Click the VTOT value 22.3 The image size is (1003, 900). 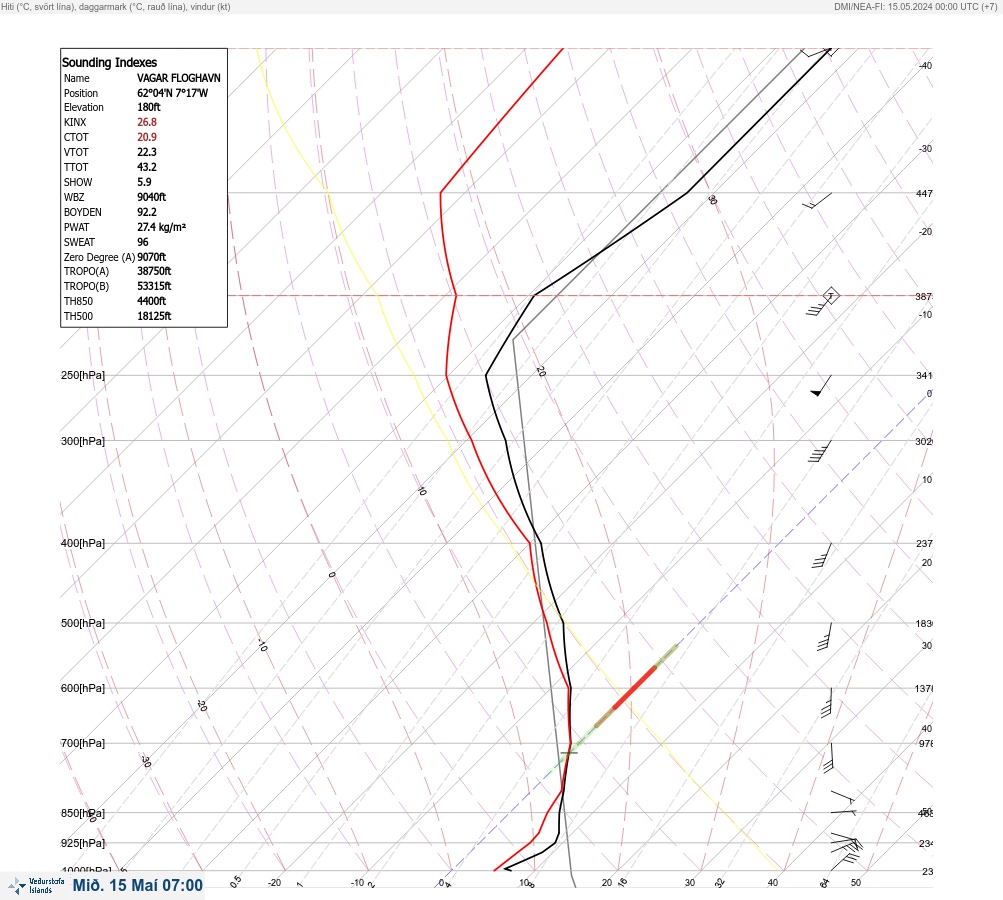[146, 152]
